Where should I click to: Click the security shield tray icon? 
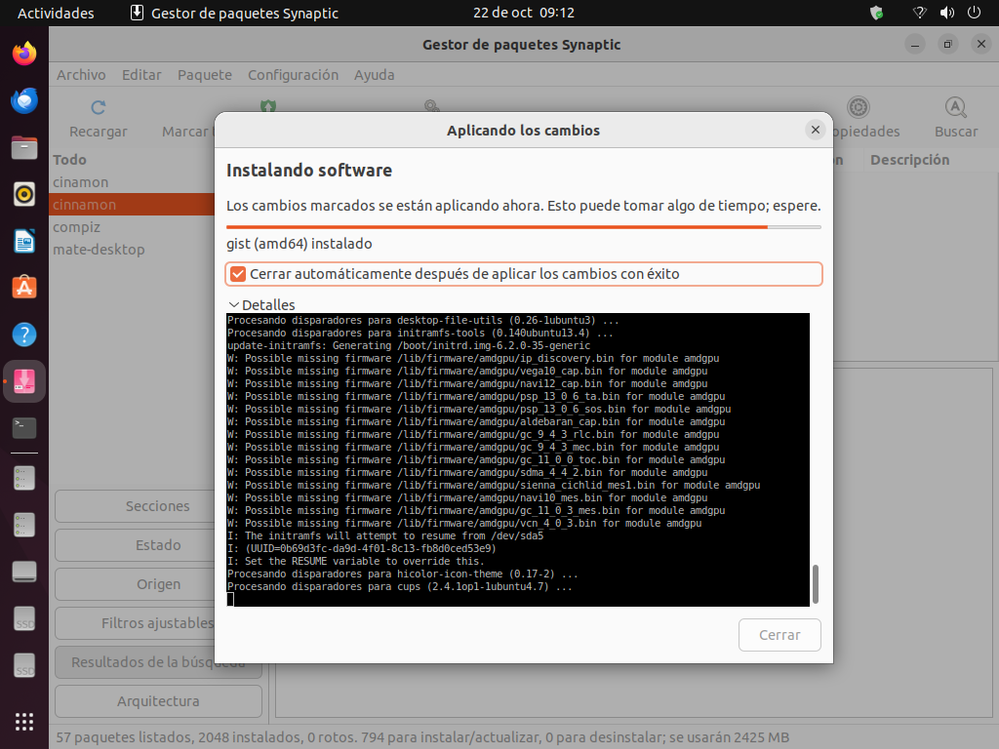877,13
